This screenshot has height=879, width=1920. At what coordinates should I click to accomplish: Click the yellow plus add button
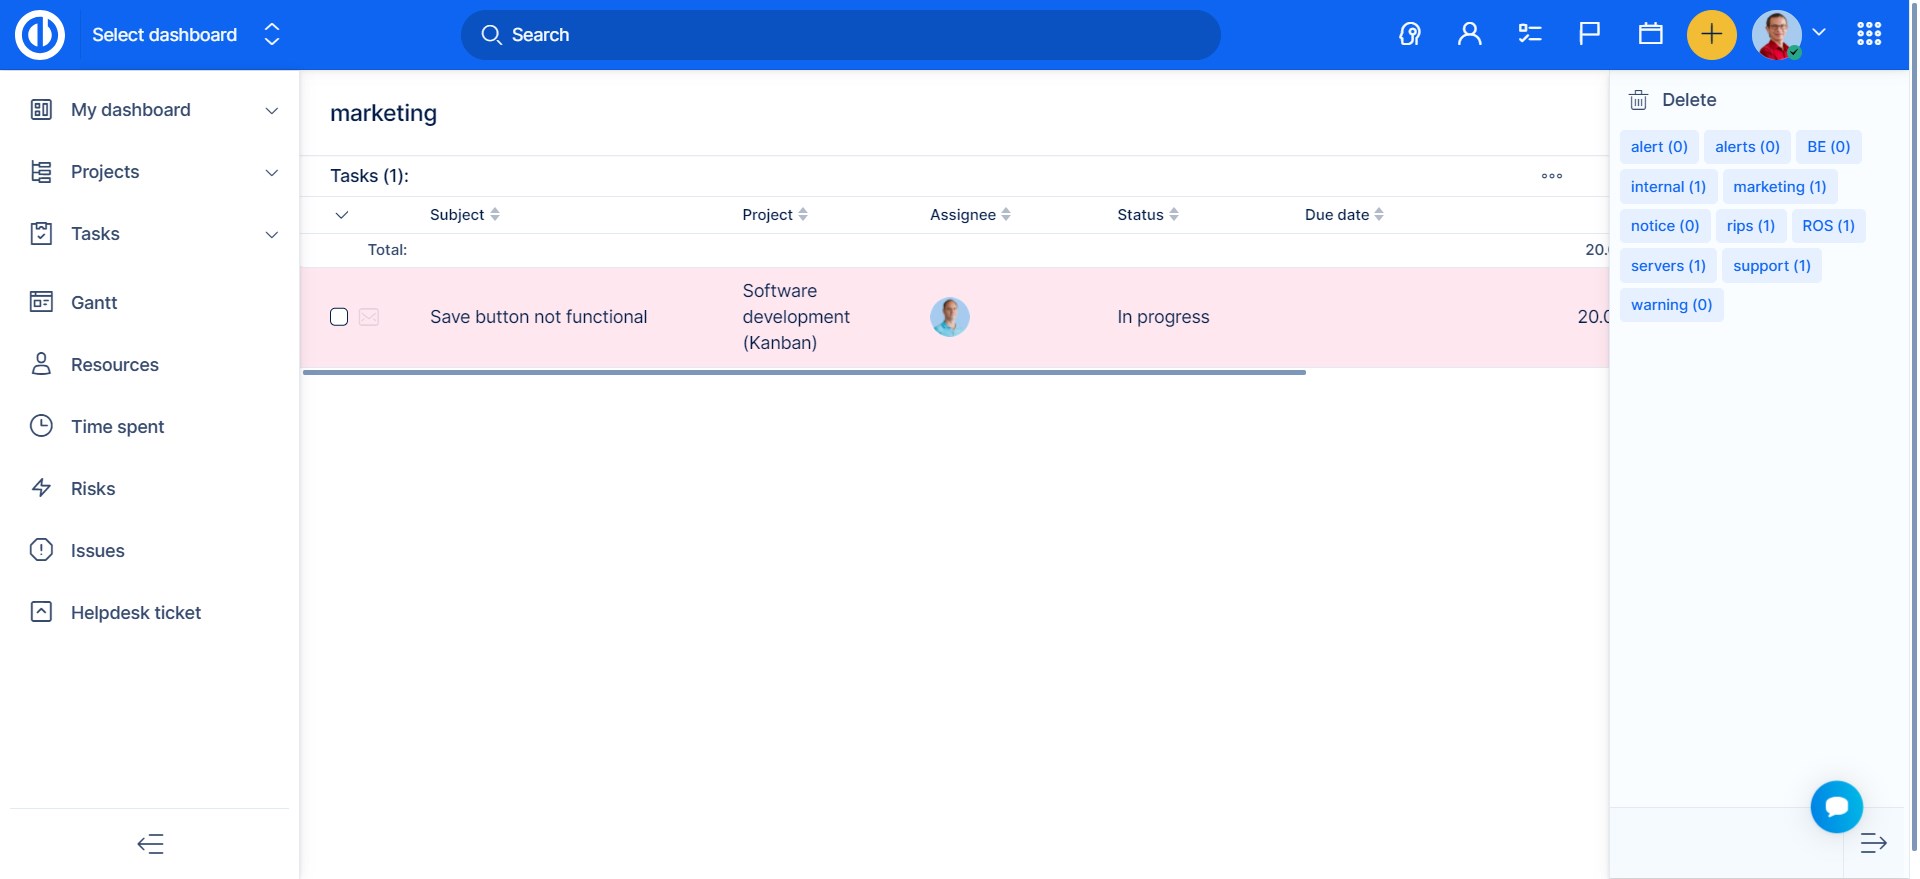click(1711, 35)
